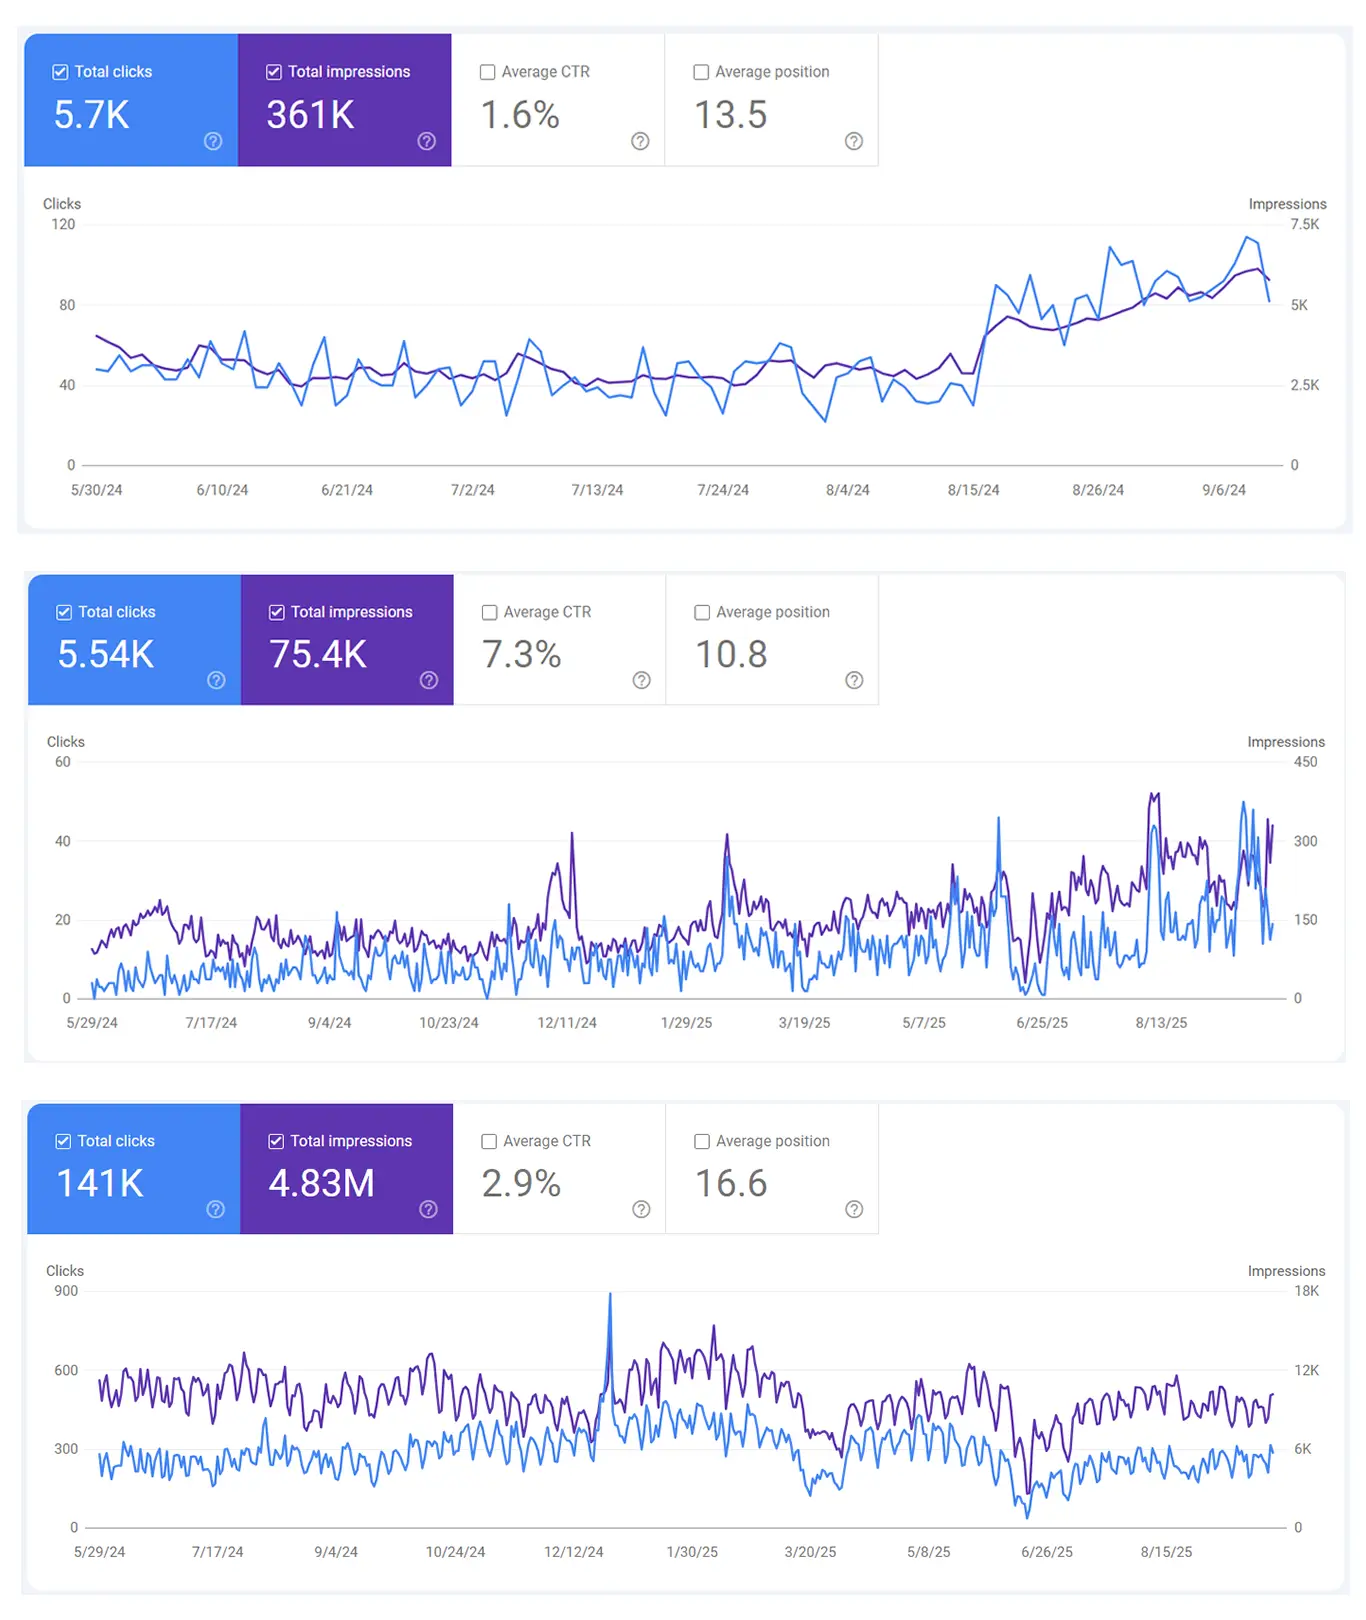The height and width of the screenshot is (1620, 1366).
Task: Open help icon on 4.83M Total impressions card
Action: click(428, 1209)
